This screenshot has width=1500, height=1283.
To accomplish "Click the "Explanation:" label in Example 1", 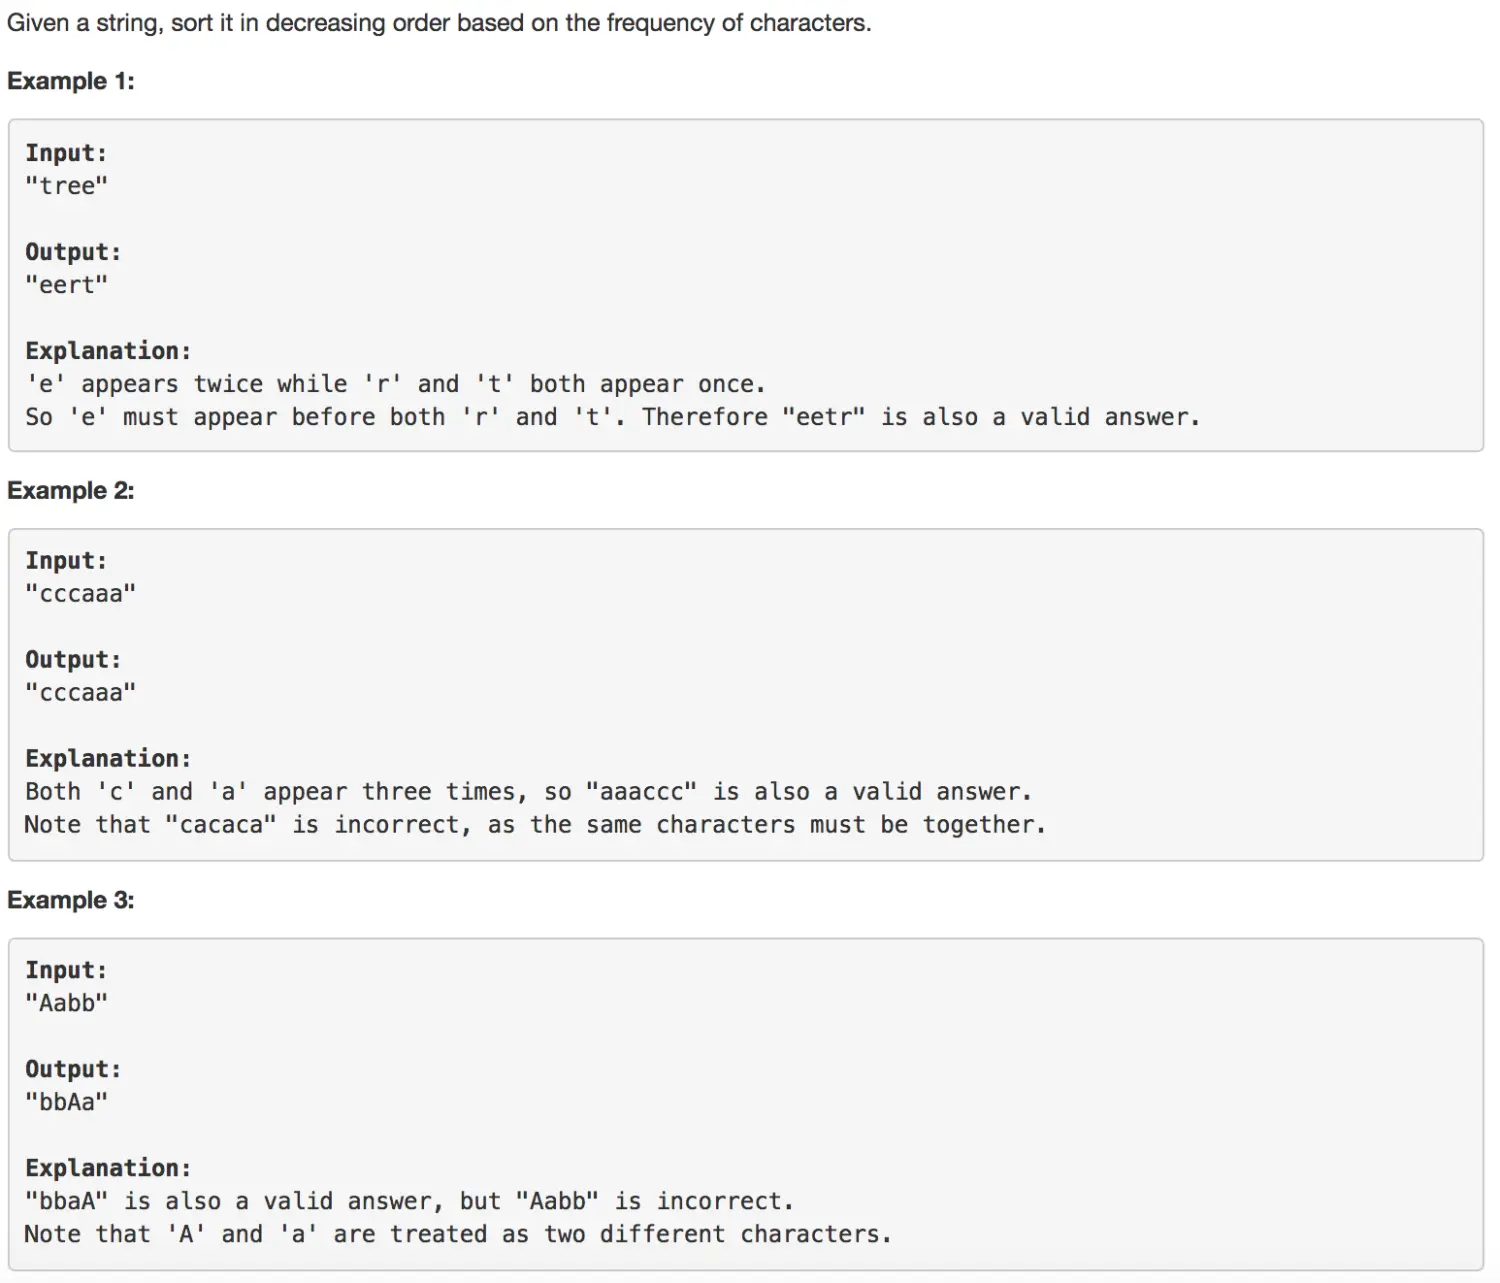I will 108,351.
